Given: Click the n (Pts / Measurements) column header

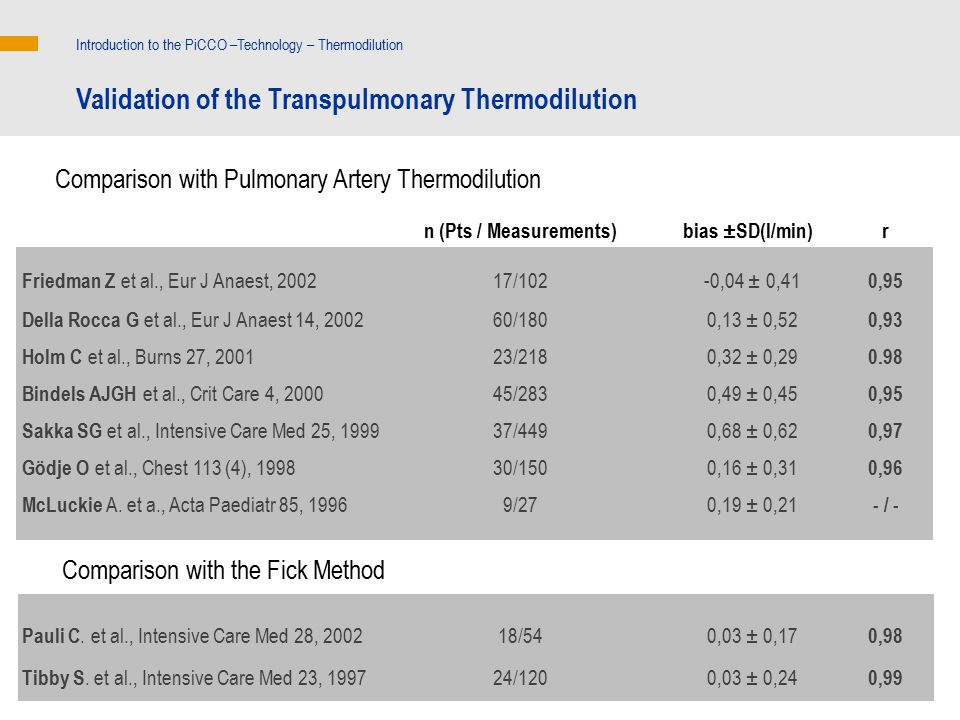Looking at the screenshot, I should pos(520,231).
